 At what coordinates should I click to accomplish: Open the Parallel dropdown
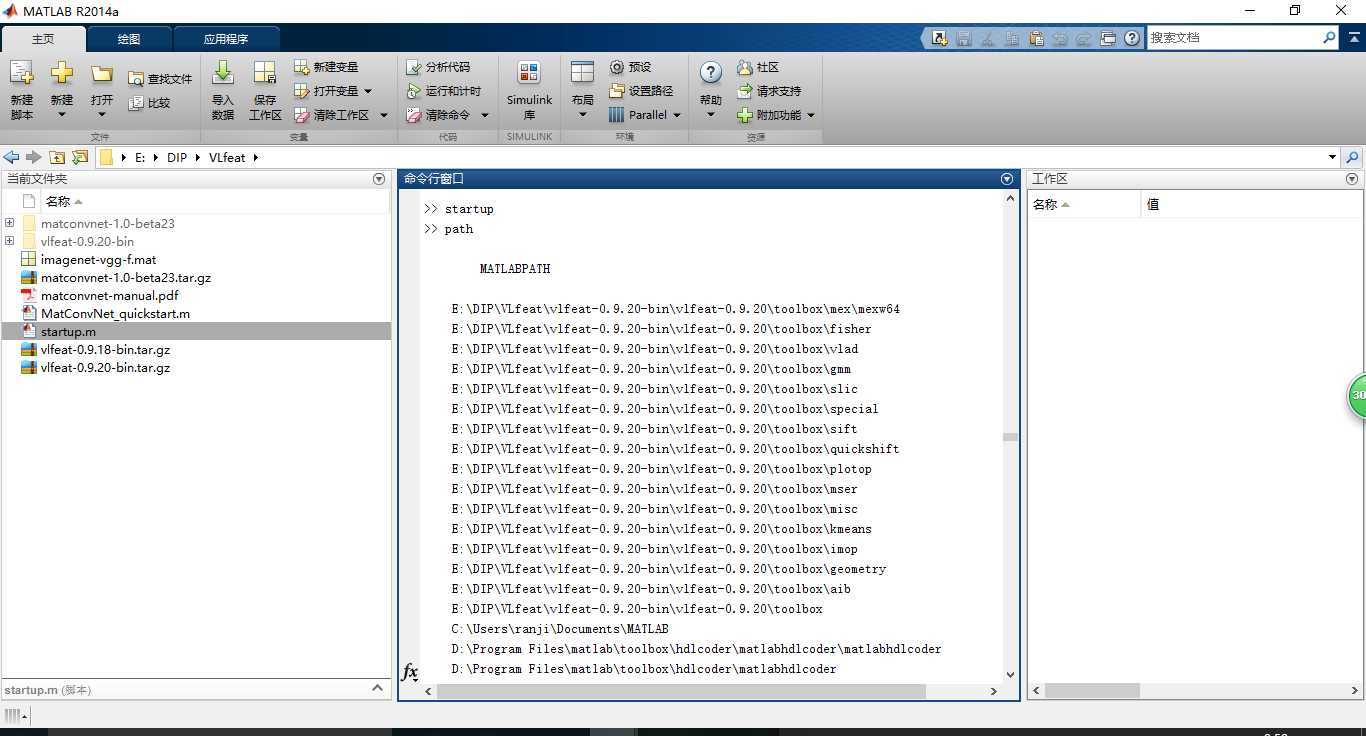pyautogui.click(x=677, y=115)
